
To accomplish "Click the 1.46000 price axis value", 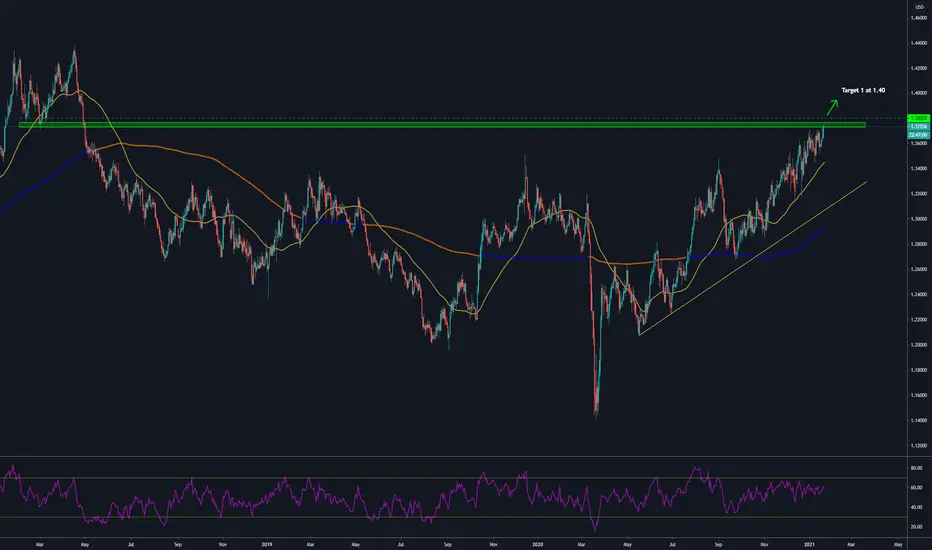I will click(x=919, y=18).
